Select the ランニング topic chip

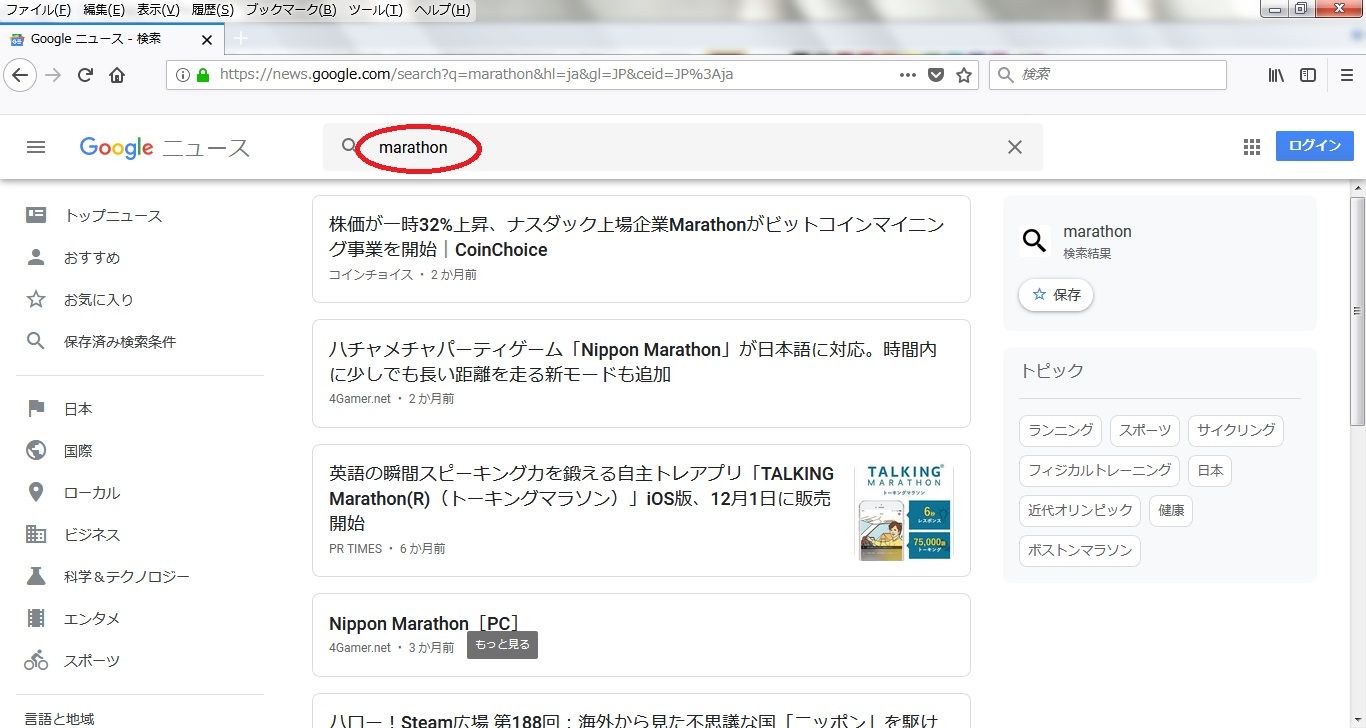click(1060, 430)
